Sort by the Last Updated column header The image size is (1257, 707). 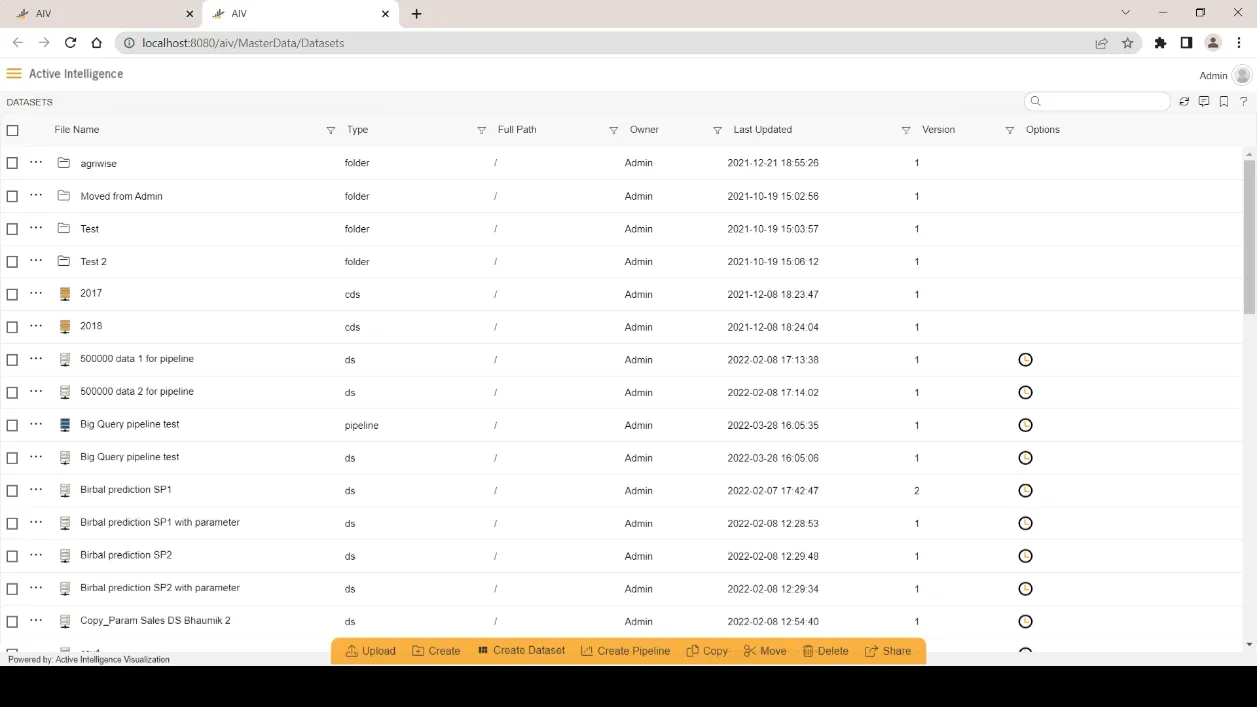(x=763, y=130)
